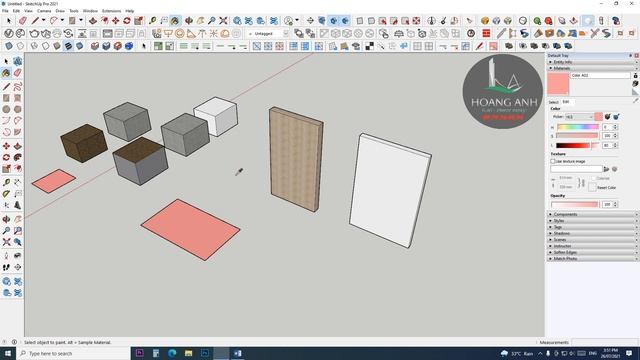Viewport: 640px width, 360px height.
Task: Click Match Color of object in model
Action: coord(608,117)
